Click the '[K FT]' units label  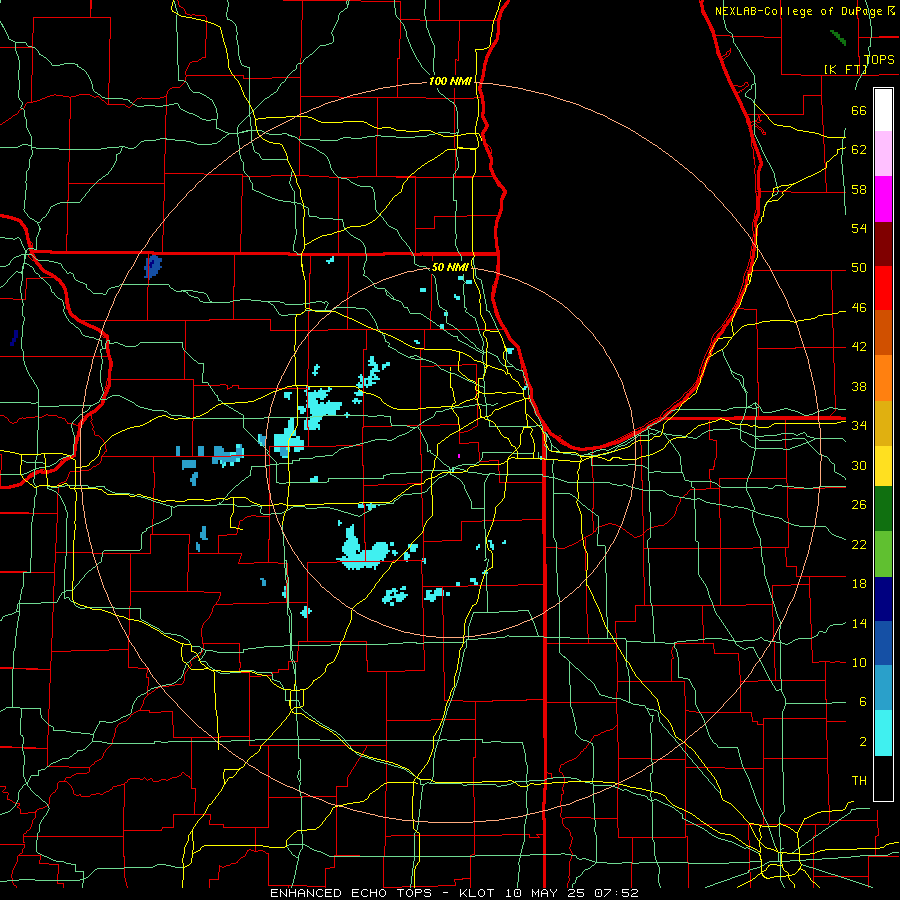click(845, 69)
